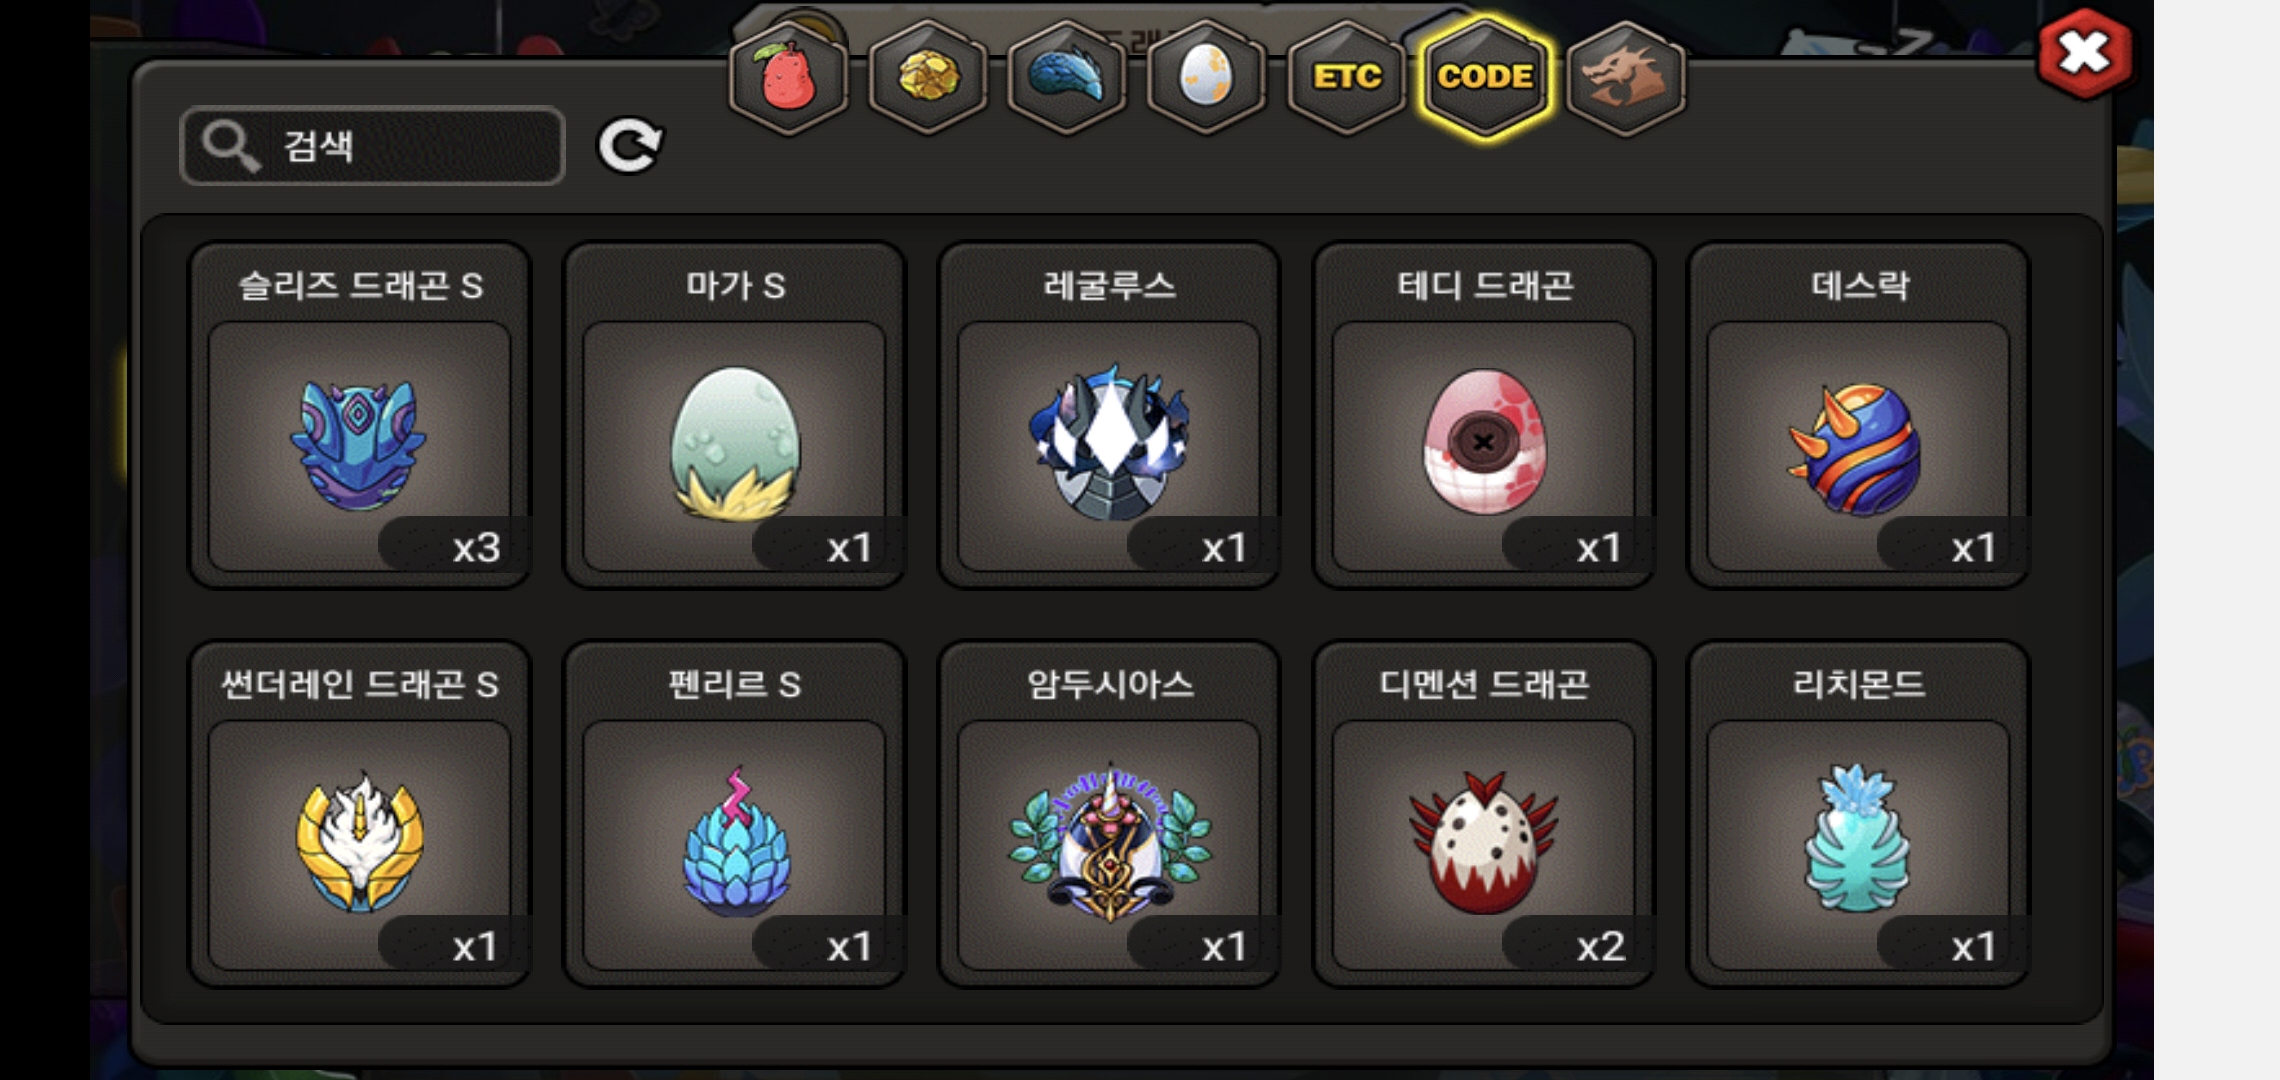Select the CODE tab
Screen dimensions: 2280x1080
click(x=1486, y=78)
